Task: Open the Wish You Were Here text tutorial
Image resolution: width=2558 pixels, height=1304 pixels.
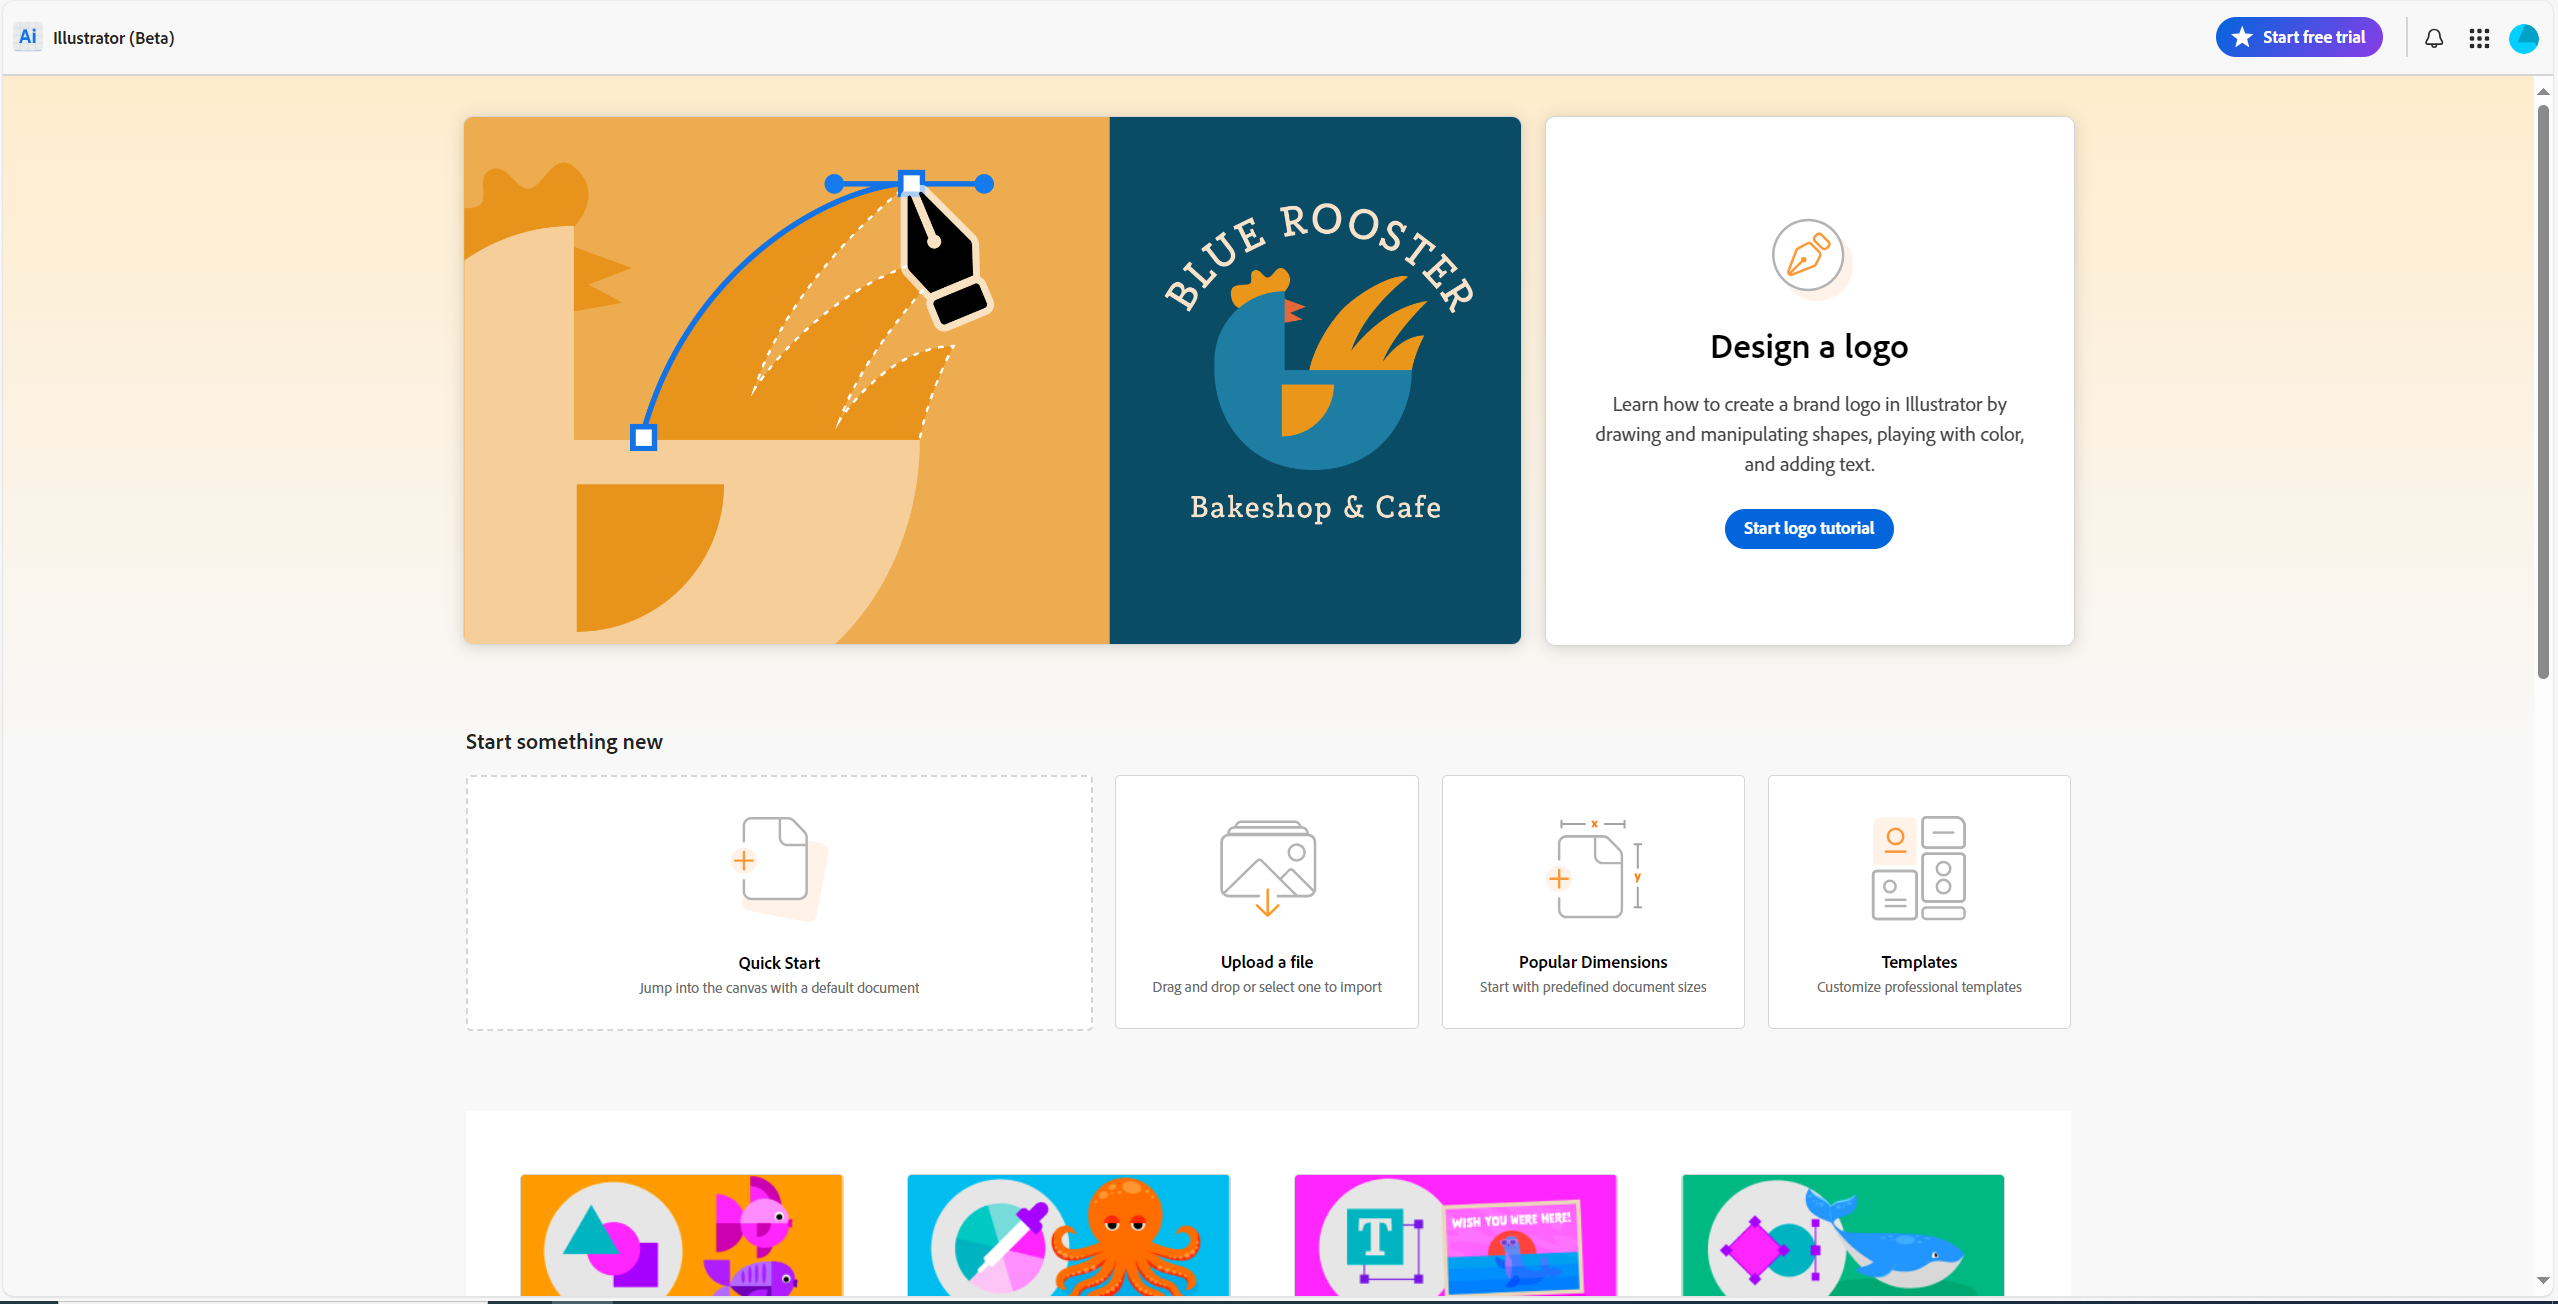Action: 1455,1236
